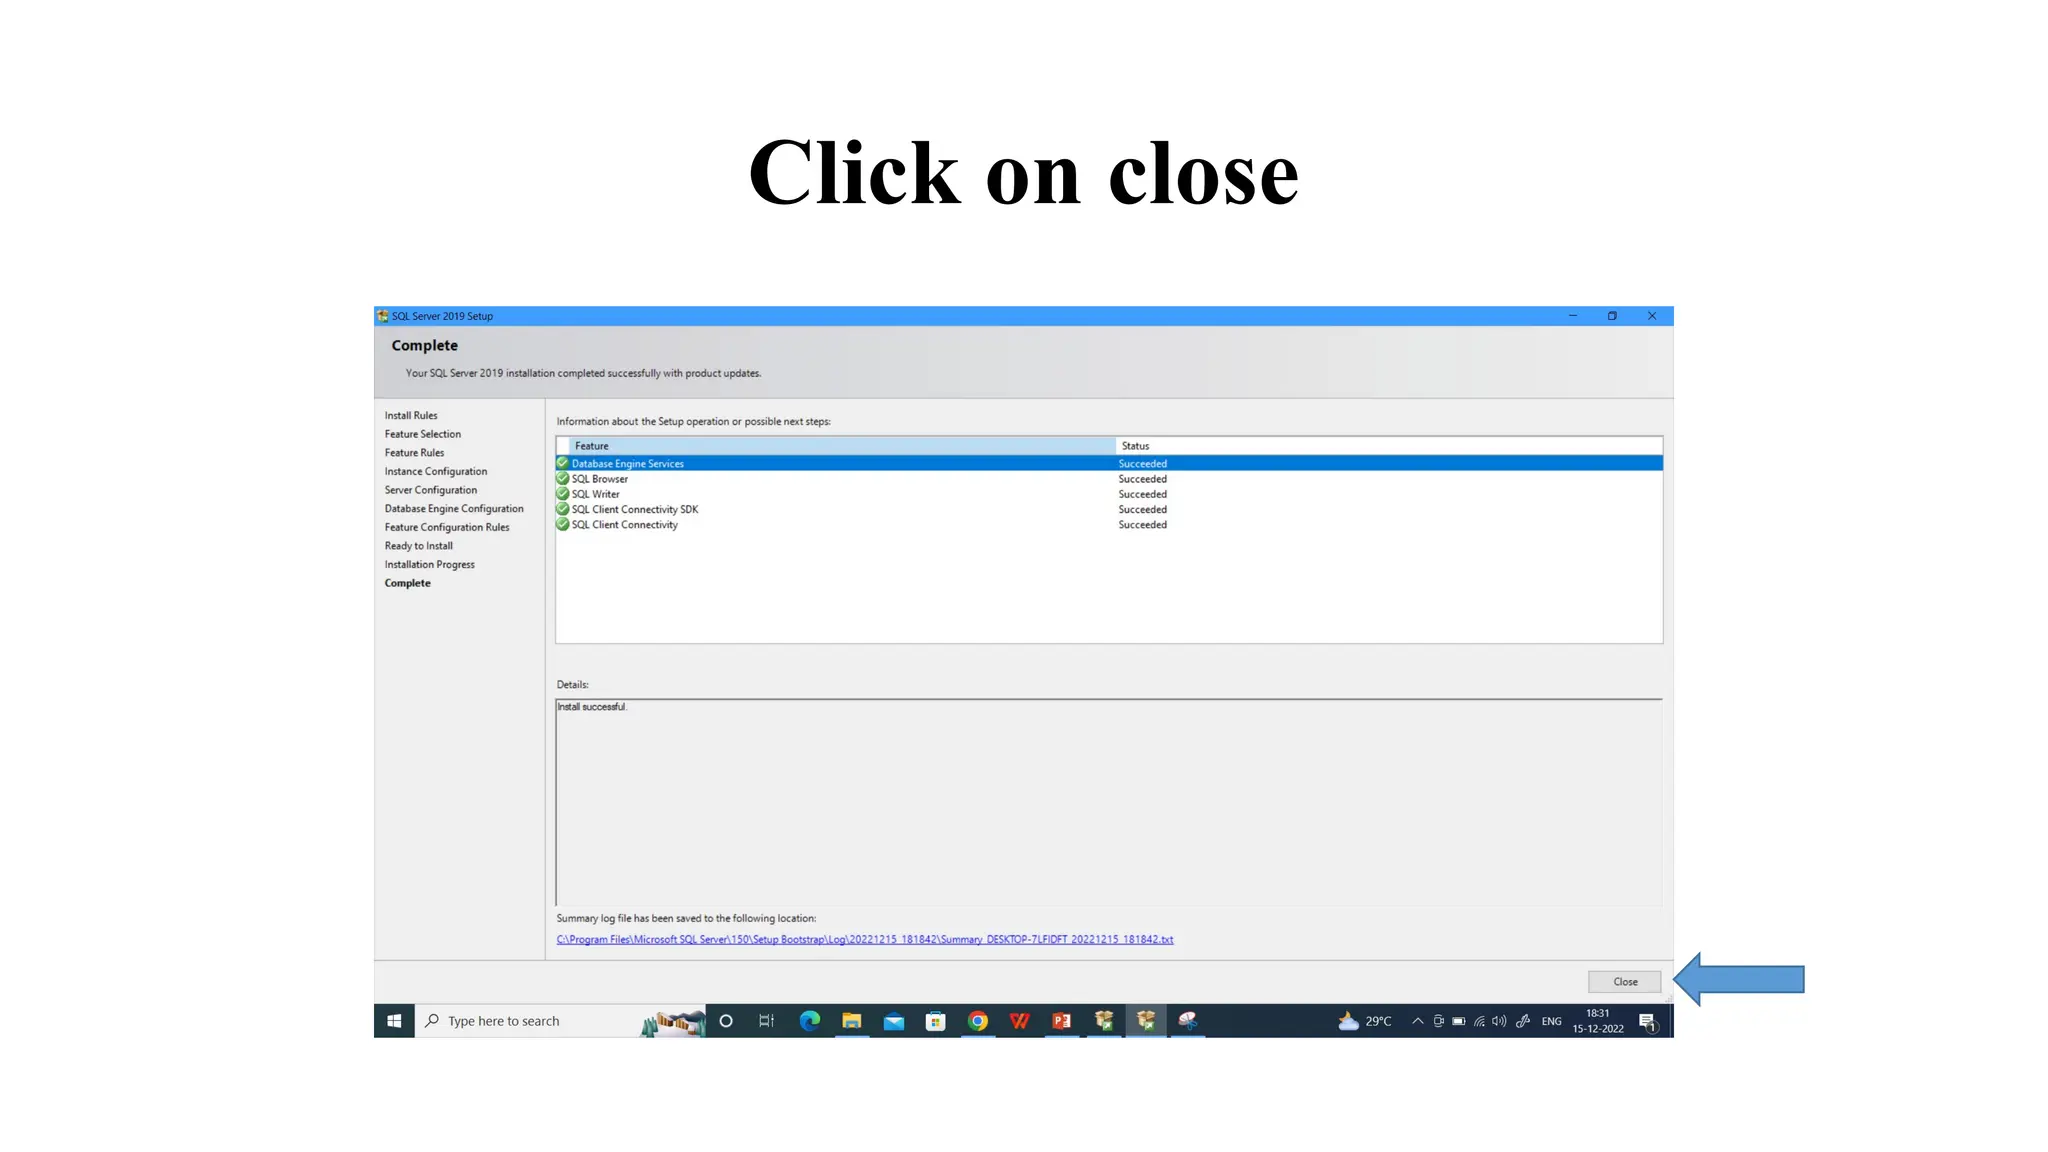The width and height of the screenshot is (2048, 1152).
Task: Open the WPS Office taskbar icon
Action: 1020,1021
